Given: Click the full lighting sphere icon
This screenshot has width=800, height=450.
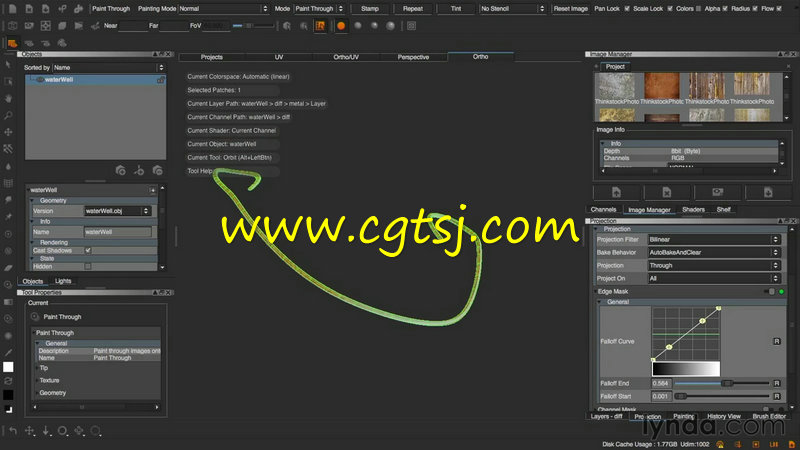Looking at the screenshot, I should [390, 26].
